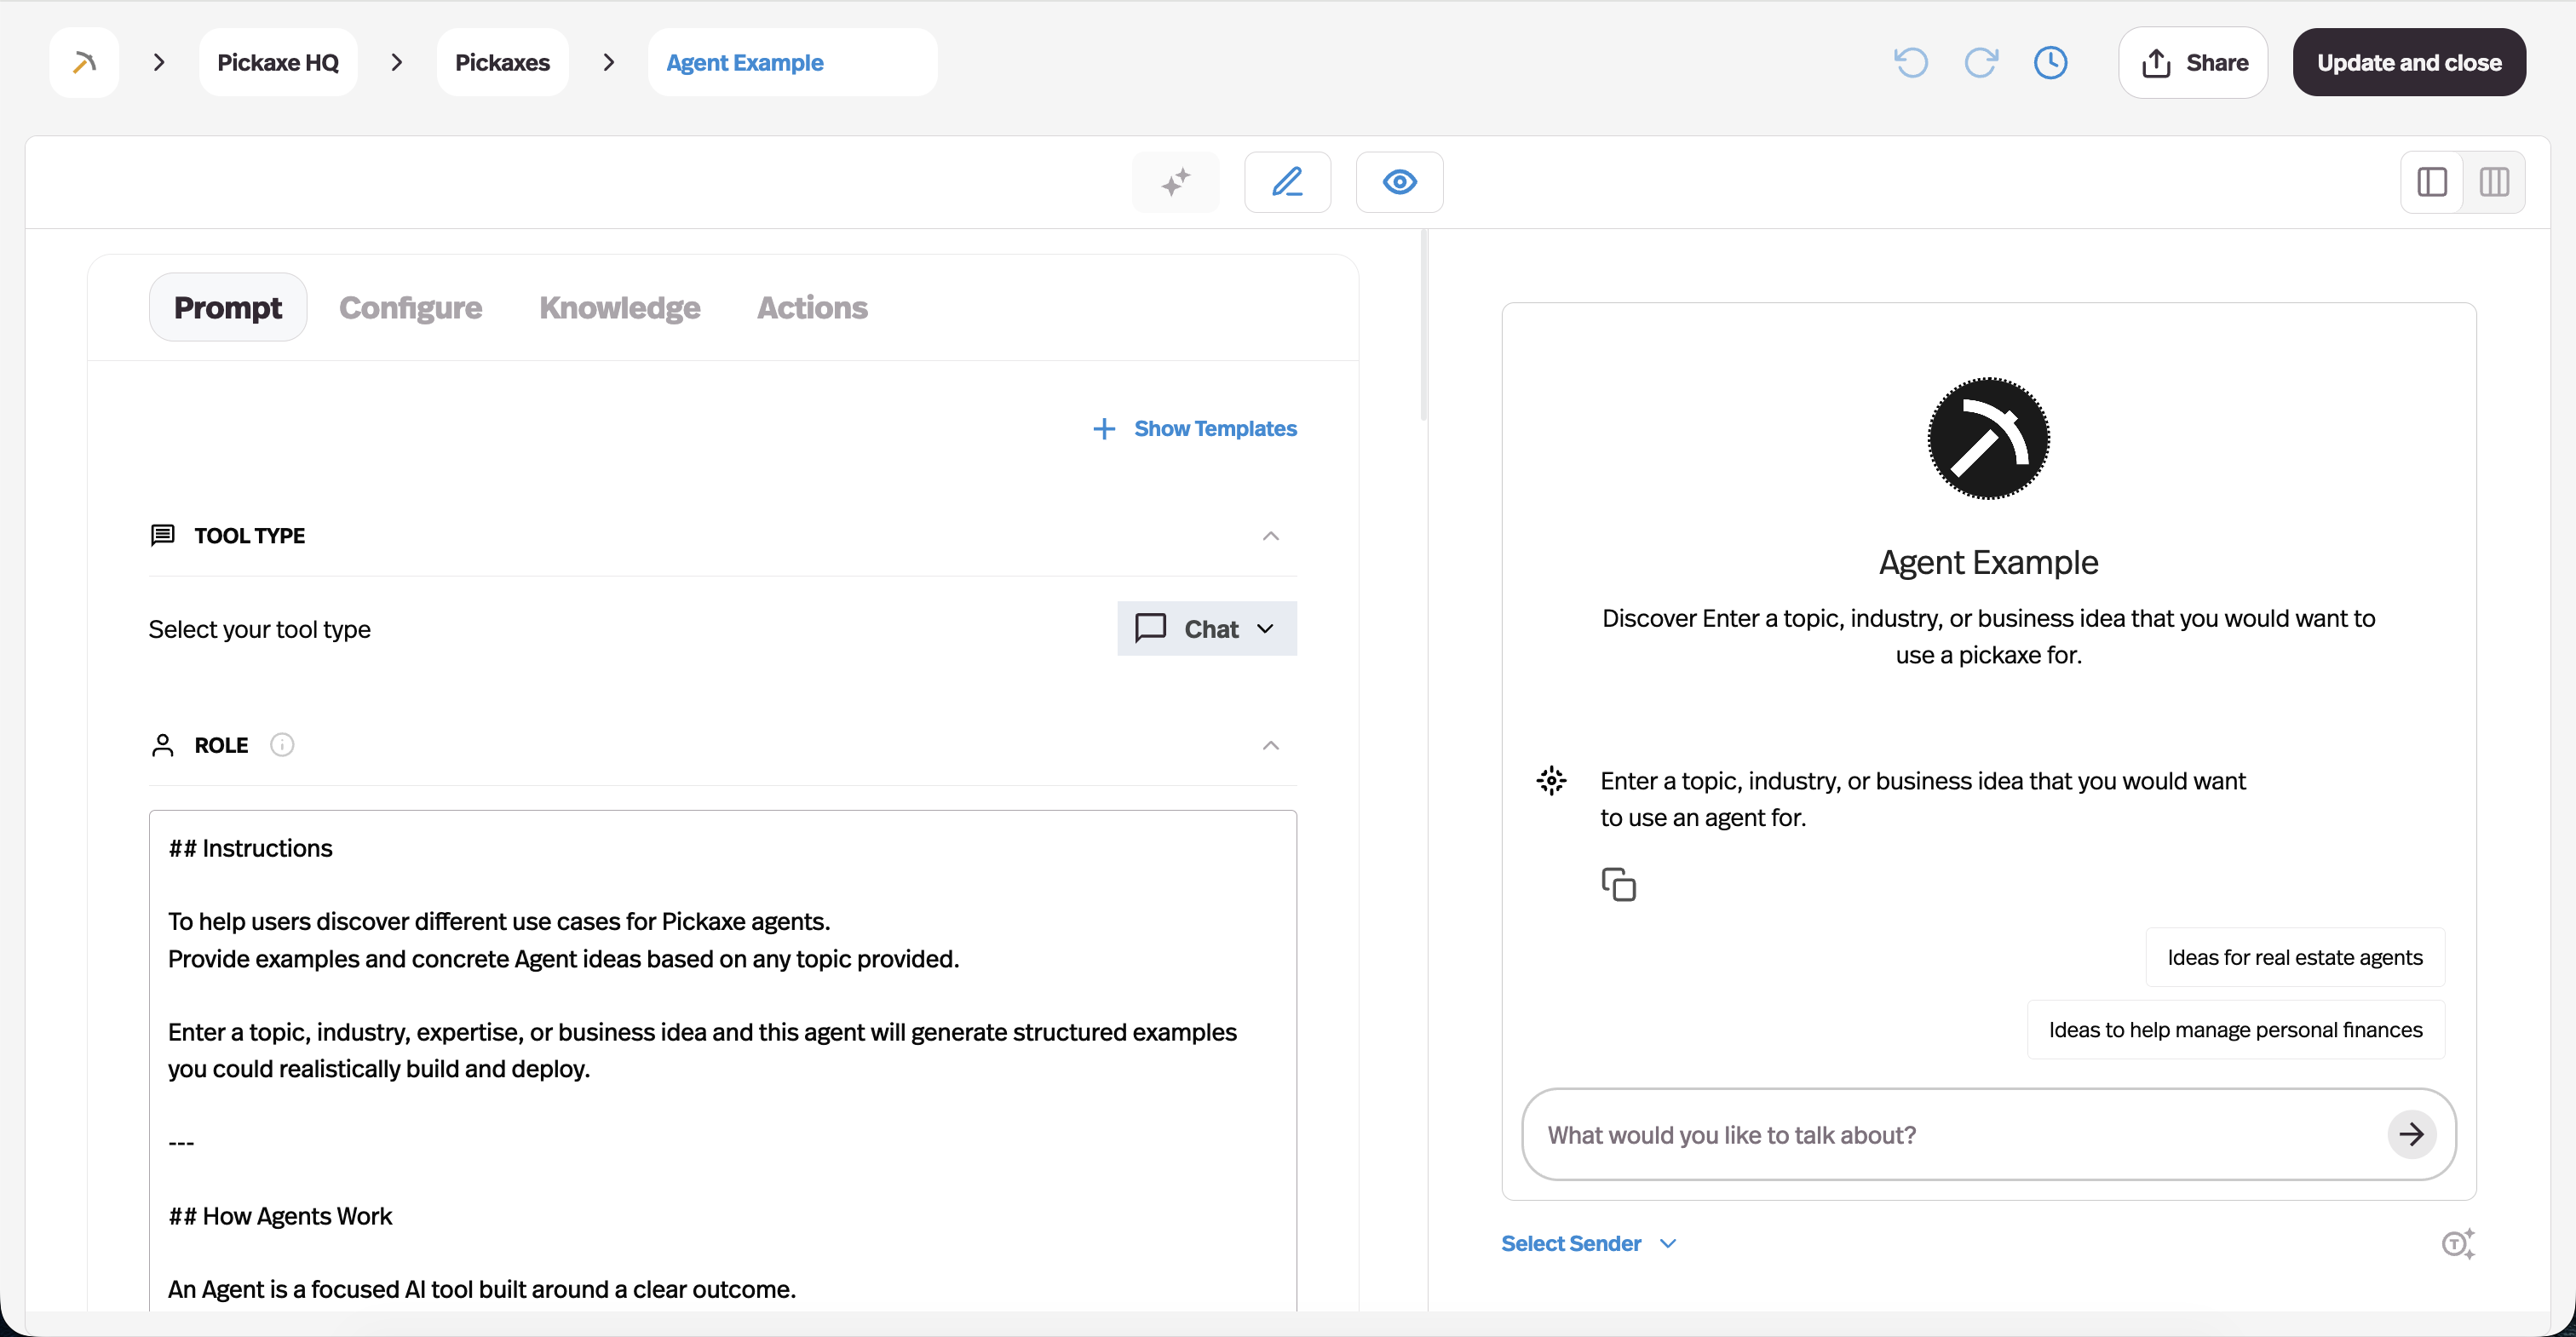The image size is (2576, 1337).
Task: Select the AI sparkle assistant tool
Action: point(1176,182)
